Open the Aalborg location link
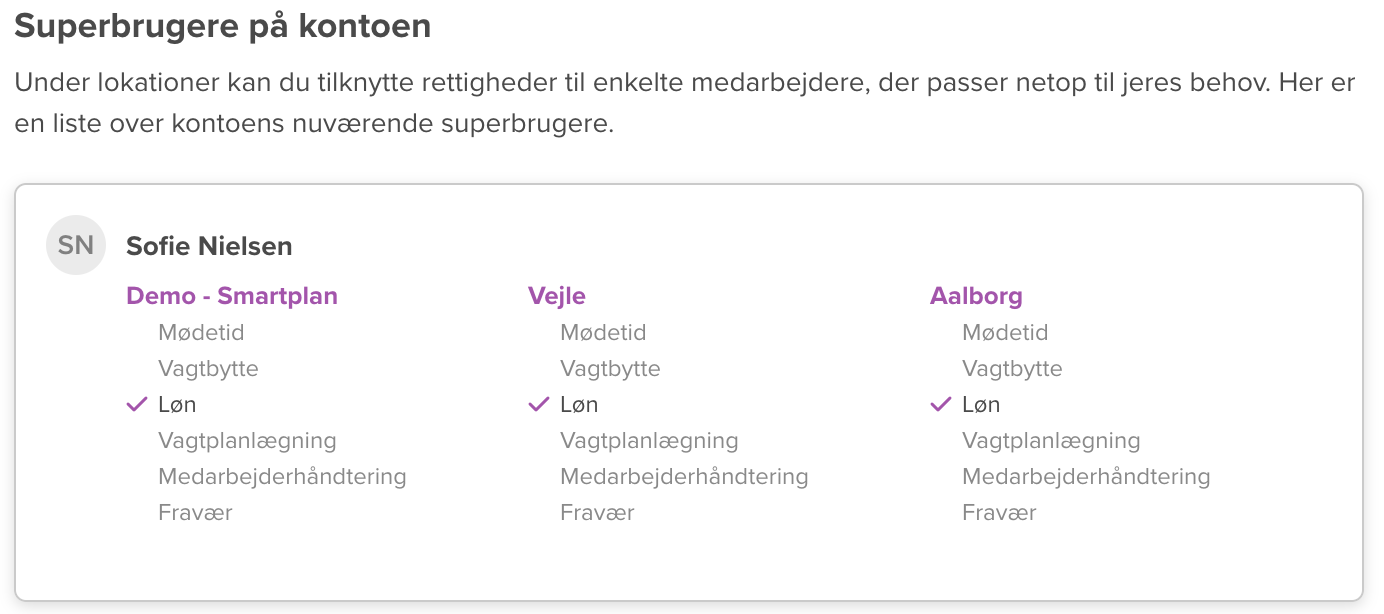Image resolution: width=1384 pixels, height=614 pixels. click(x=976, y=296)
